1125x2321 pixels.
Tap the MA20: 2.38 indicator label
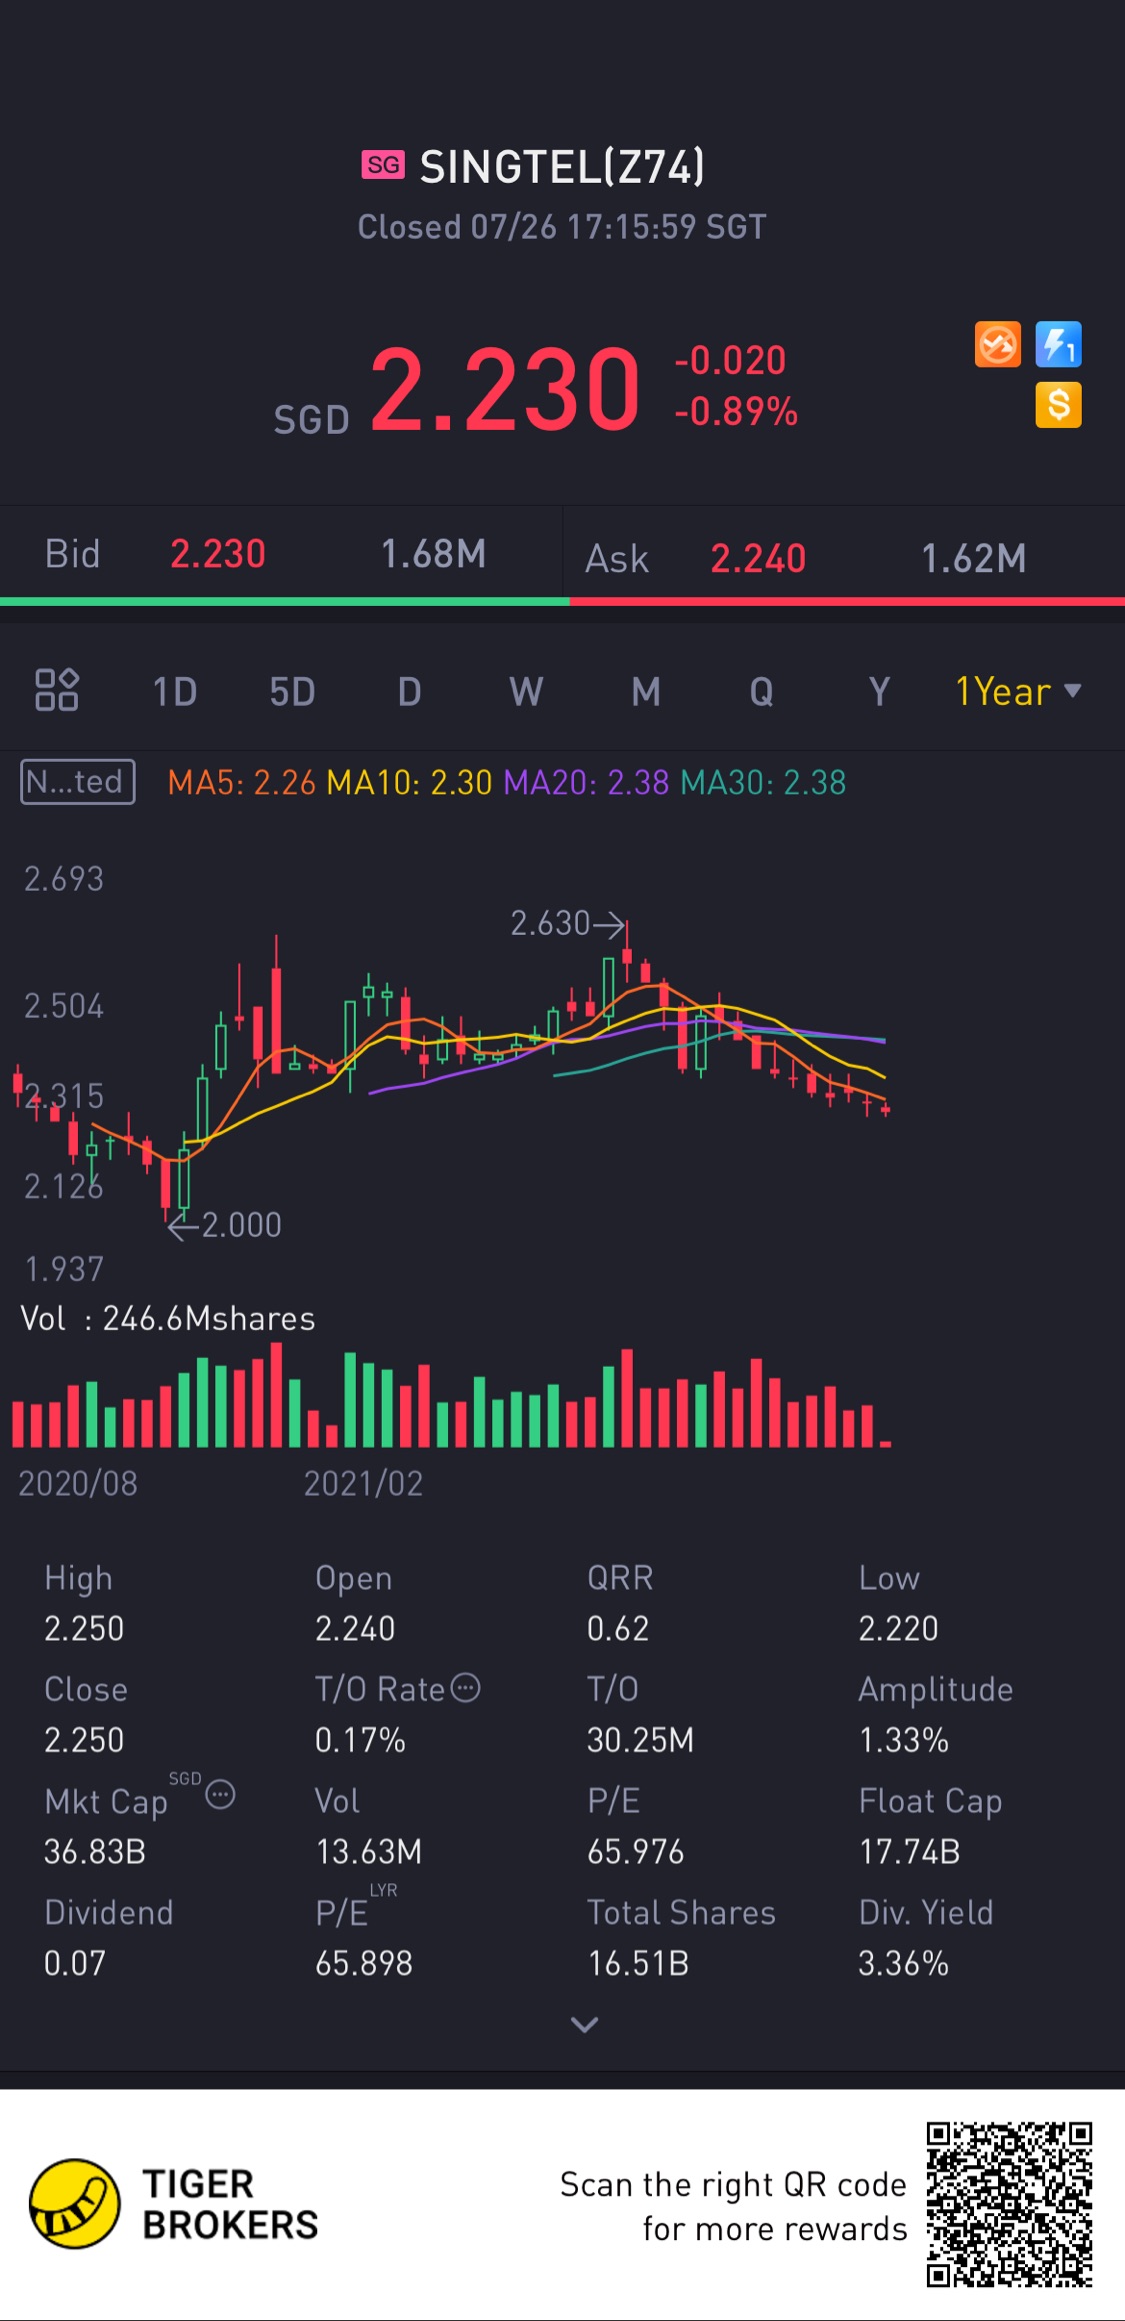pyautogui.click(x=586, y=782)
